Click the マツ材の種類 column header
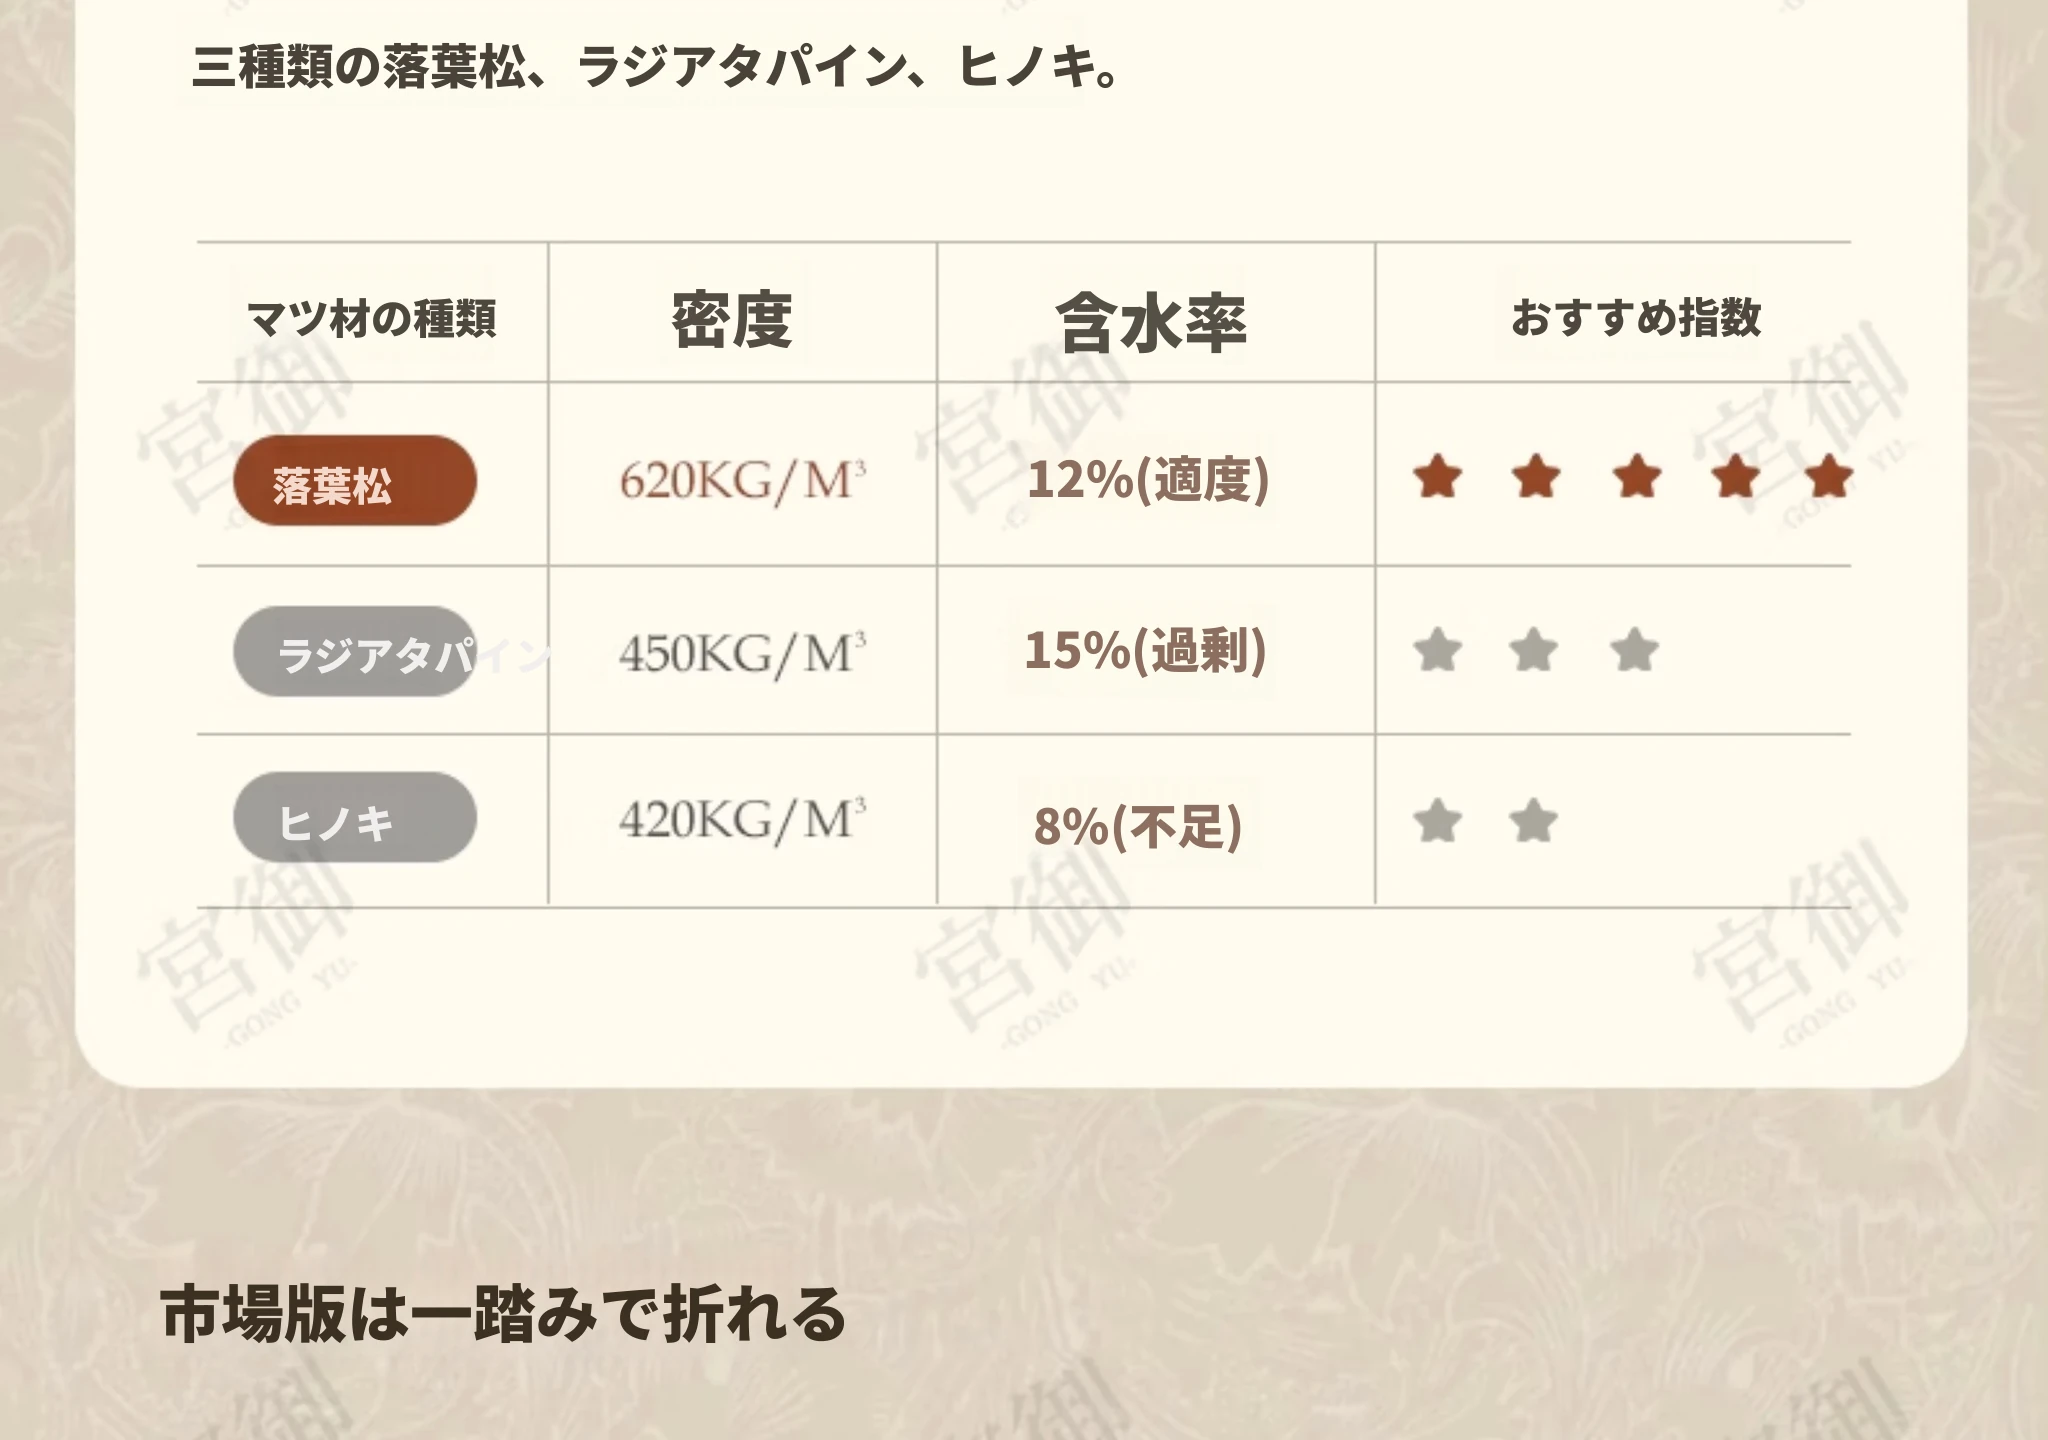The width and height of the screenshot is (2048, 1440). [371, 319]
